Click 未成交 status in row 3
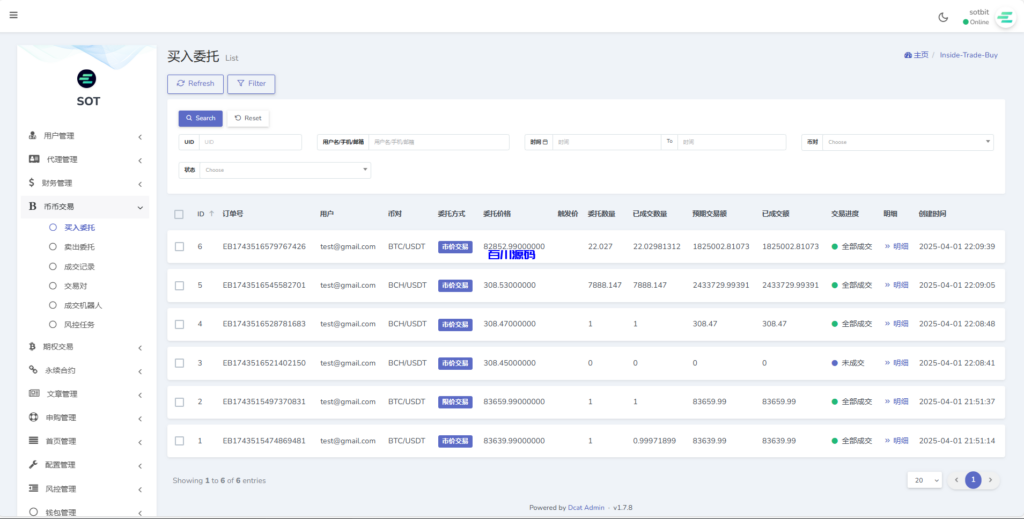The width and height of the screenshot is (1024, 519). click(x=848, y=363)
